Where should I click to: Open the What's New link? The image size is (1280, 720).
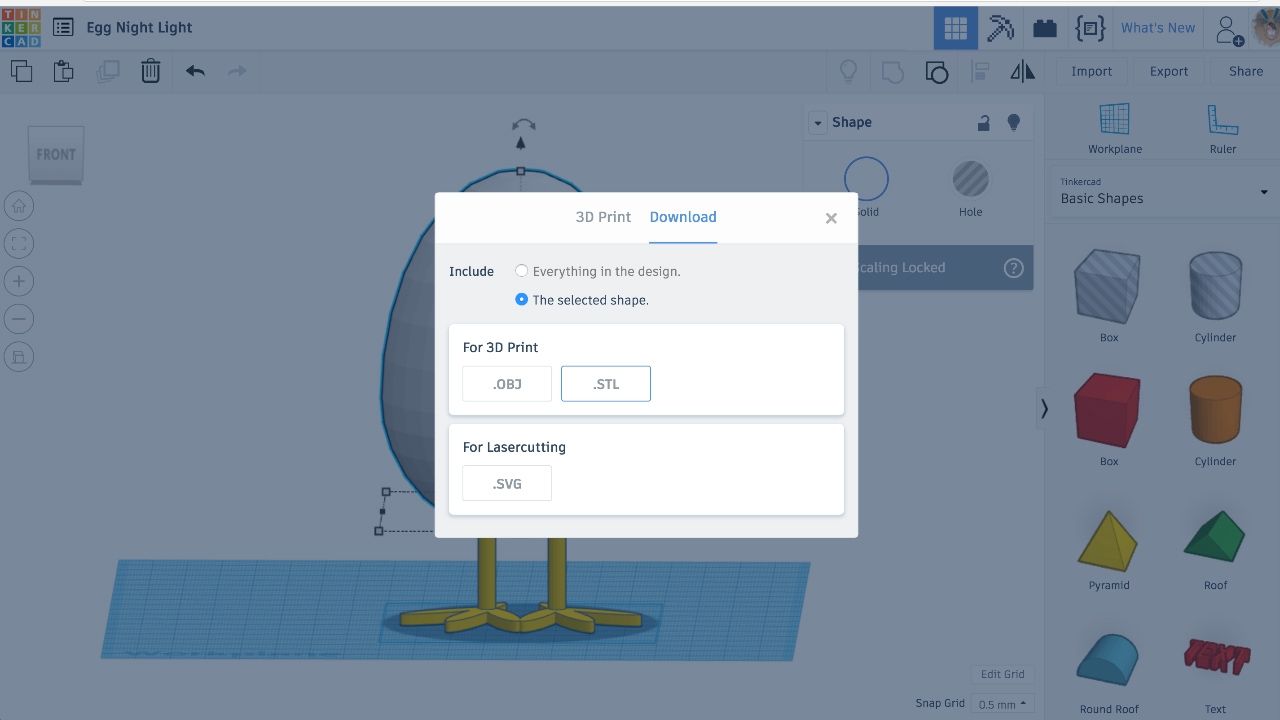tap(1158, 28)
